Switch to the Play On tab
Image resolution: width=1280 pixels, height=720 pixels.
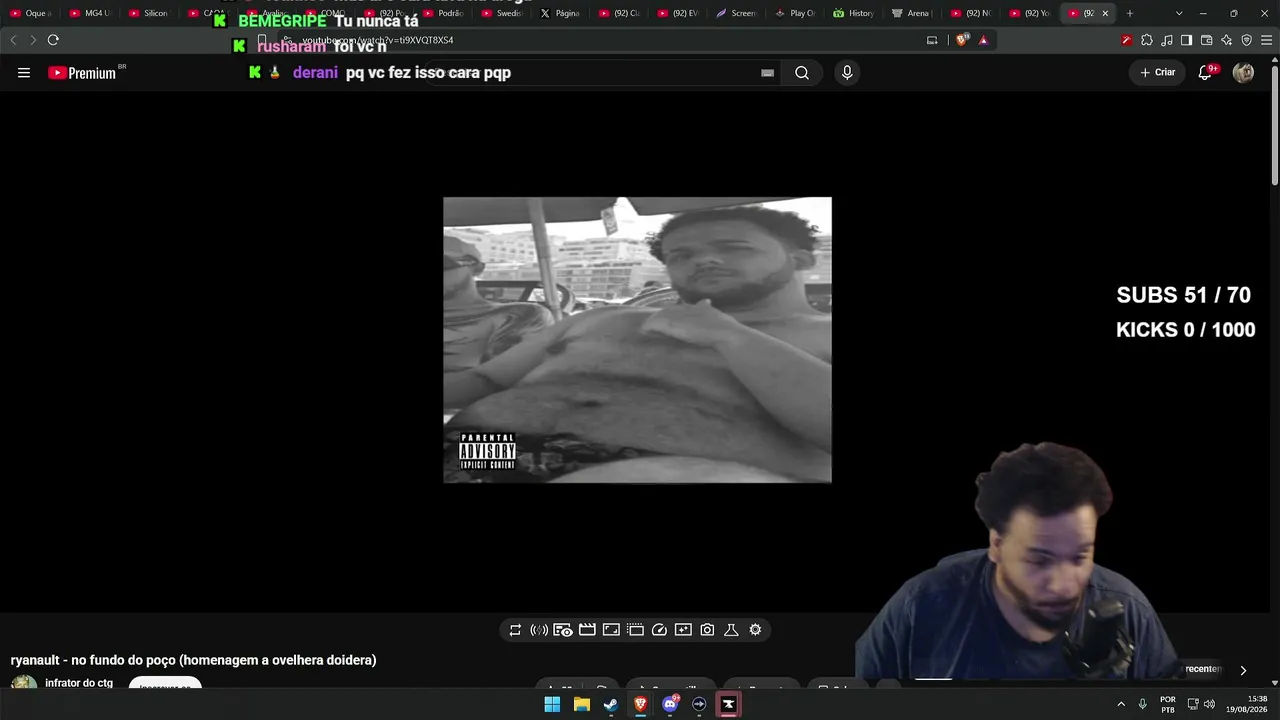(x=796, y=13)
